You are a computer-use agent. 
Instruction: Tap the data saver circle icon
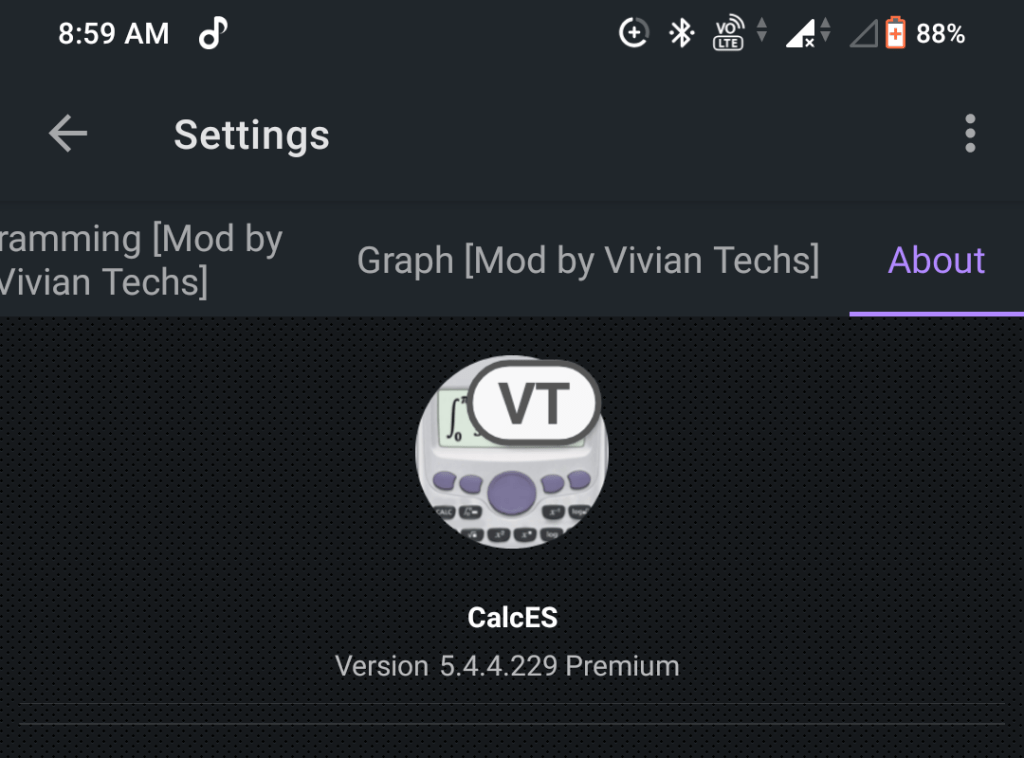(634, 34)
